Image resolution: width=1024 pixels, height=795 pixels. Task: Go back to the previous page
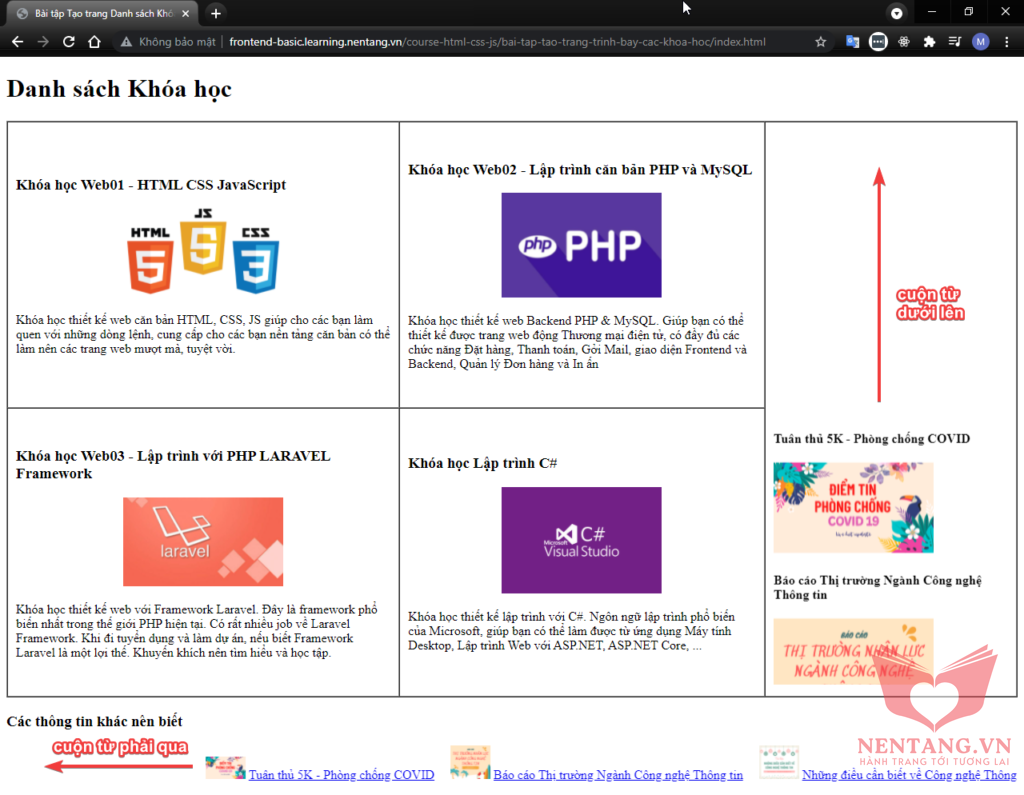[17, 42]
